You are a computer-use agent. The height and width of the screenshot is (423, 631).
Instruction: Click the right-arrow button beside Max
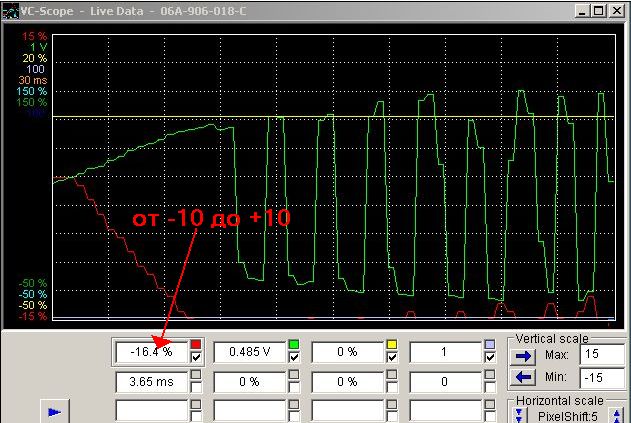[x=523, y=355]
